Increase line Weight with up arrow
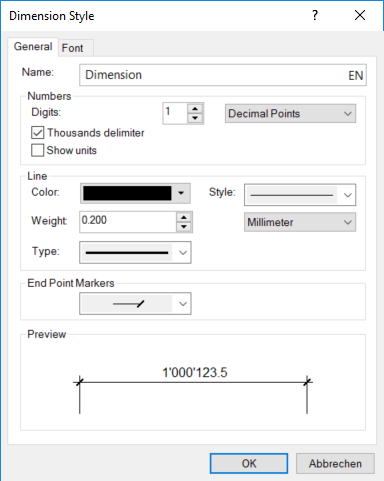Viewport: 384px width, 481px height. (x=184, y=217)
